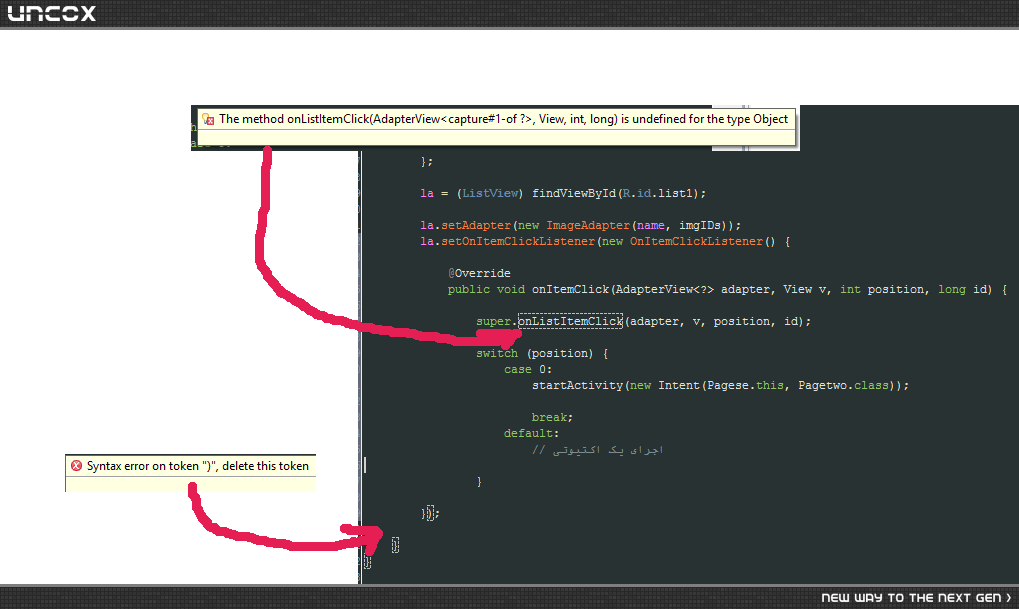Click 'Pagetwo.class' in the Intent

(x=843, y=385)
